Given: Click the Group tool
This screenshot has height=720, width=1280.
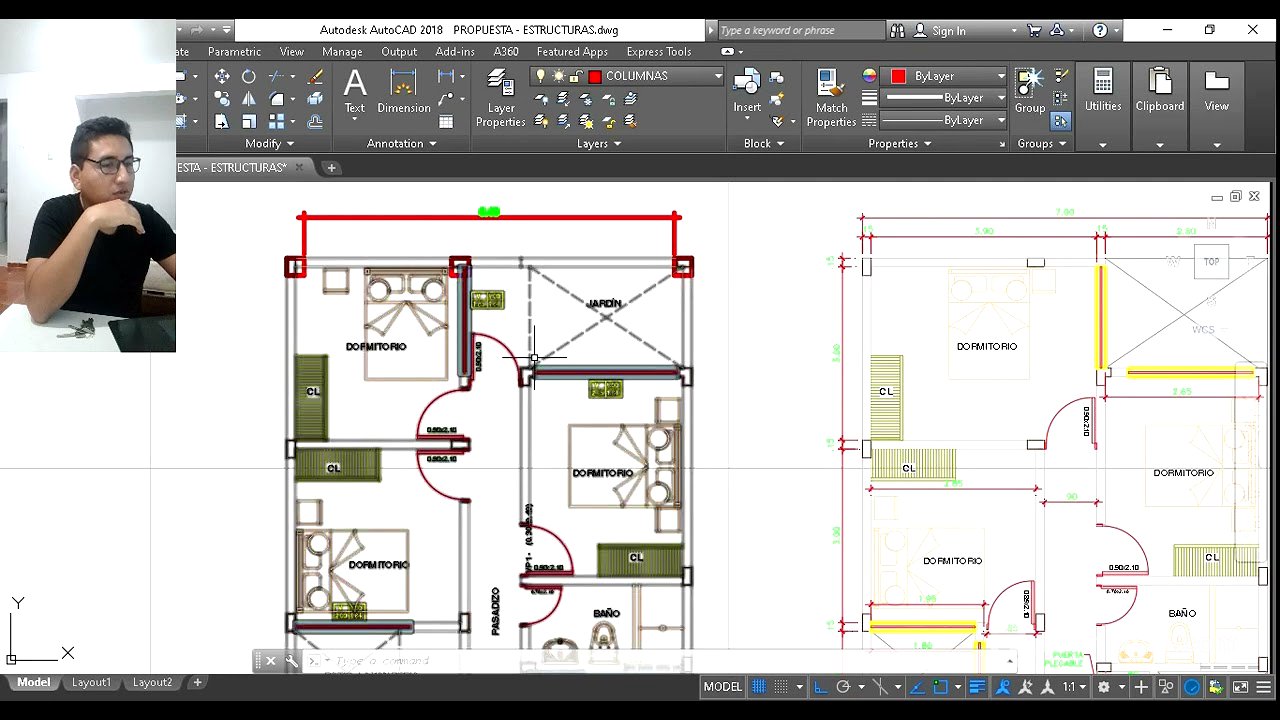Looking at the screenshot, I should pos(1030,92).
